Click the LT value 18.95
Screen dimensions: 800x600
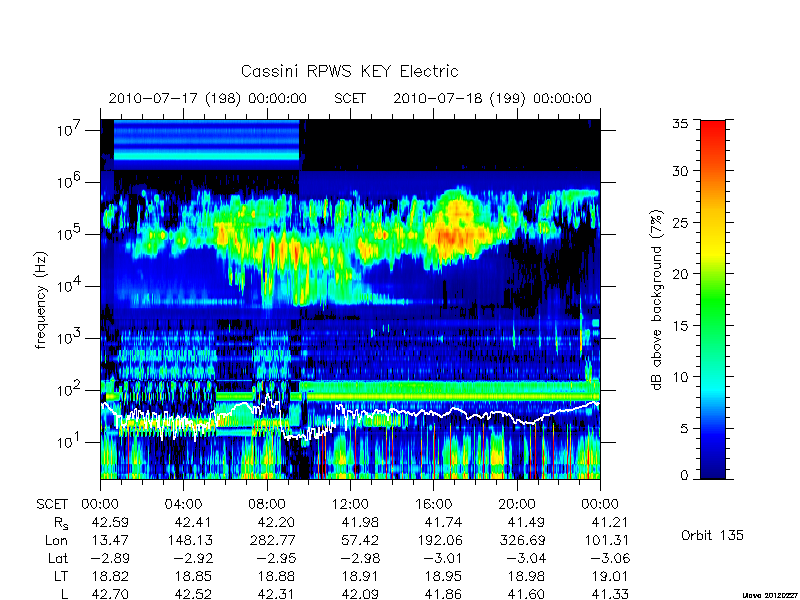(443, 577)
